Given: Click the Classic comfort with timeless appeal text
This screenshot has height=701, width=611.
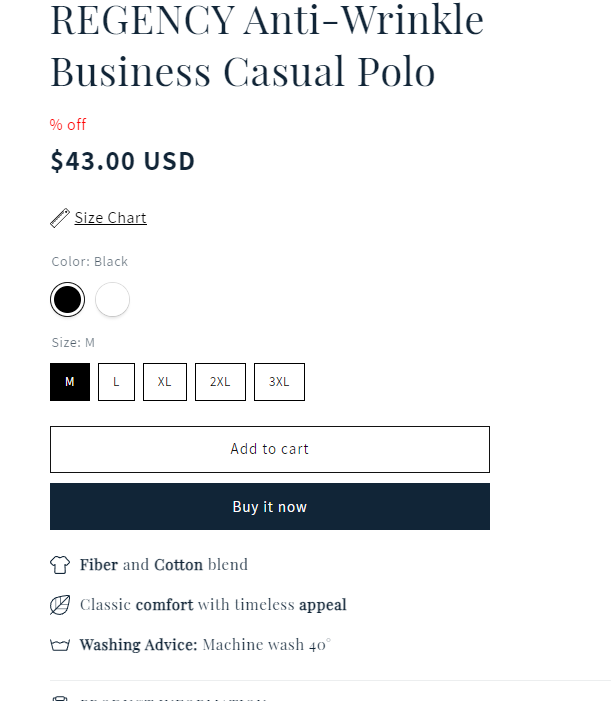Looking at the screenshot, I should [x=213, y=605].
